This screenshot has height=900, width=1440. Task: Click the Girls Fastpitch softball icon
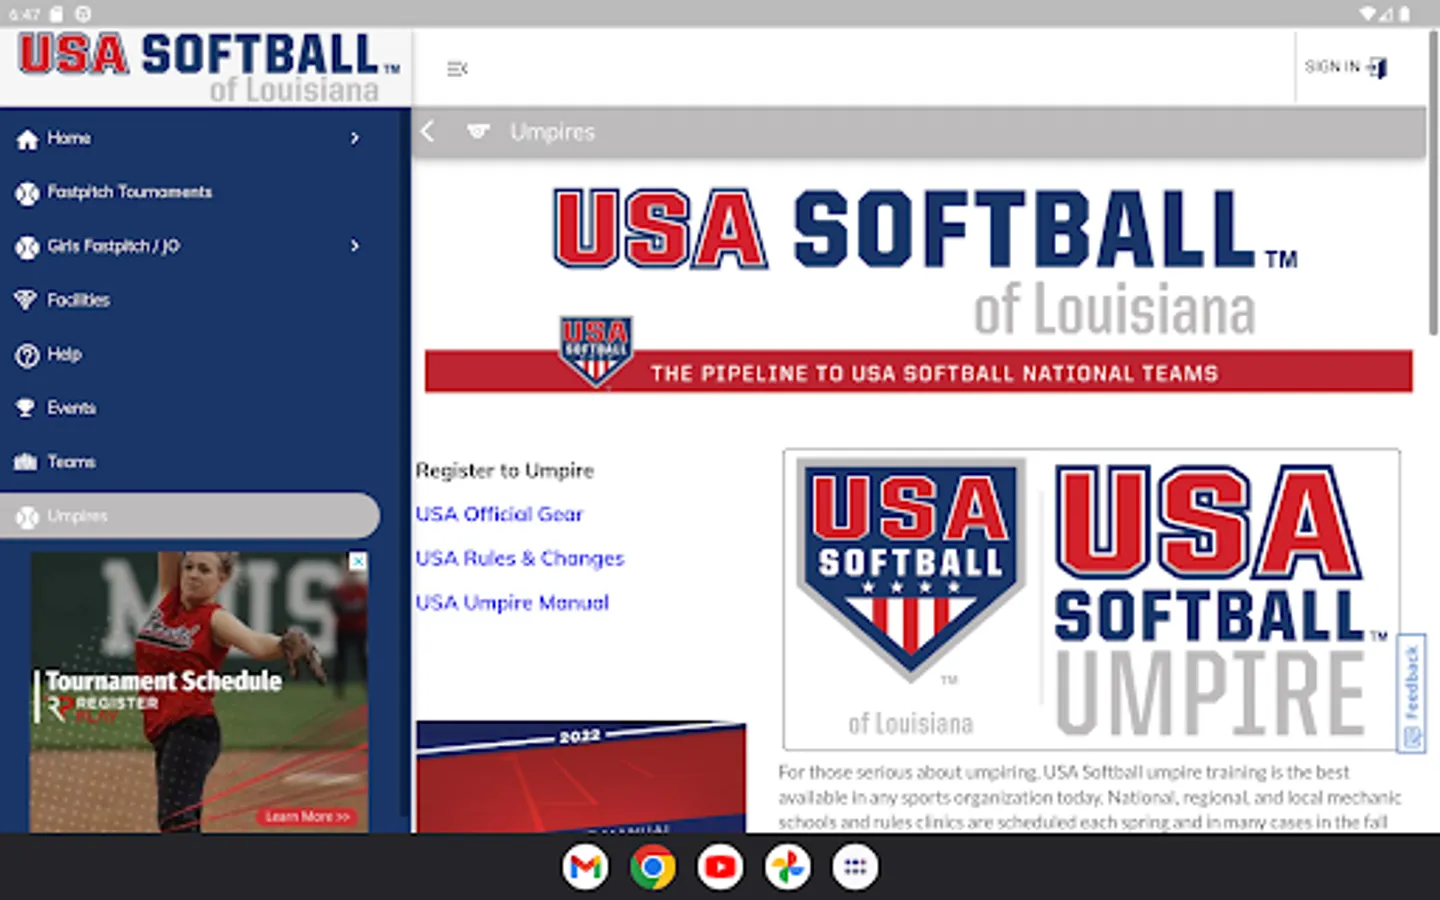pos(27,247)
